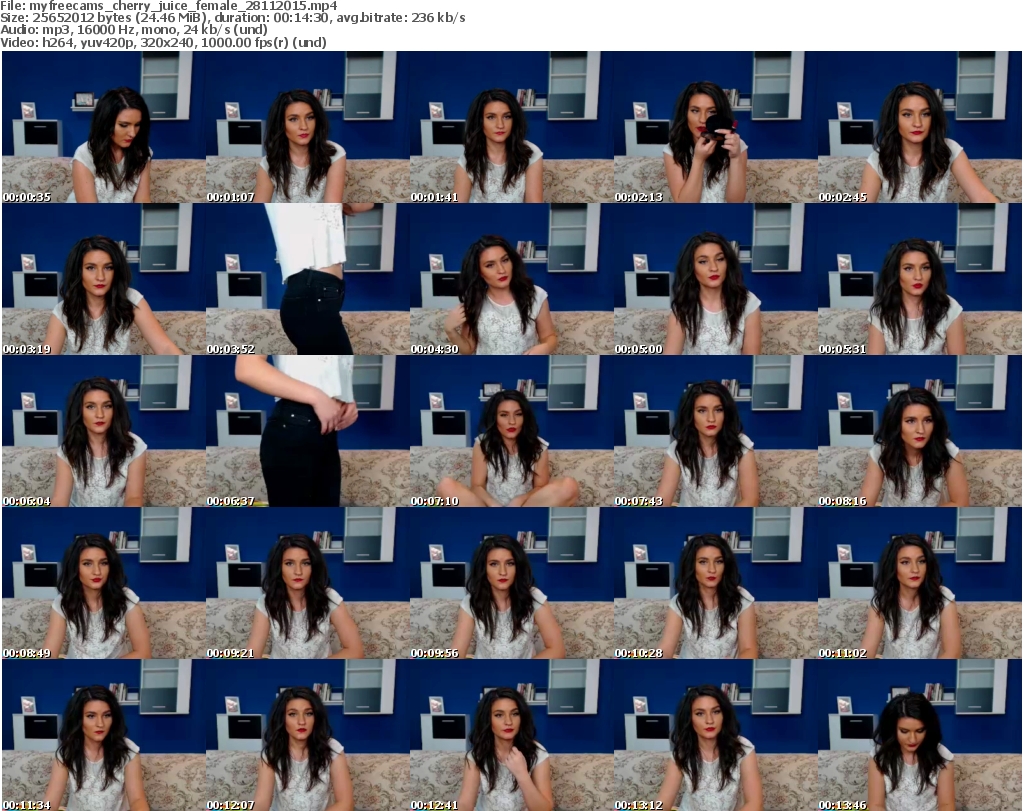Choose the 00:04:30 frame

(511, 279)
